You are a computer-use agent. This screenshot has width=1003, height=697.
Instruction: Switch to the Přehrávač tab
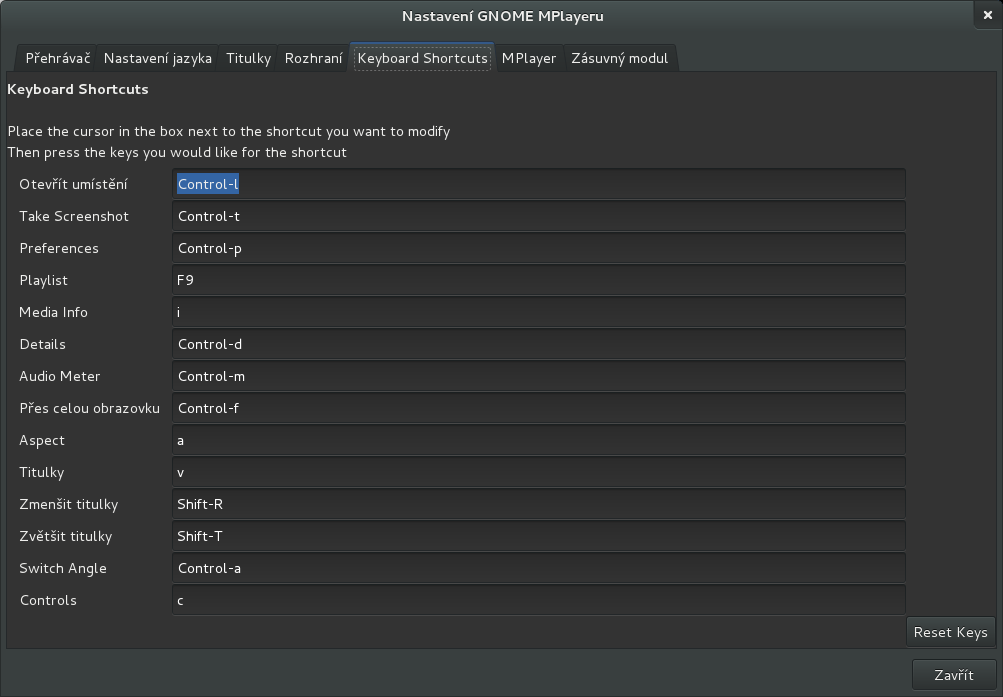[58, 58]
